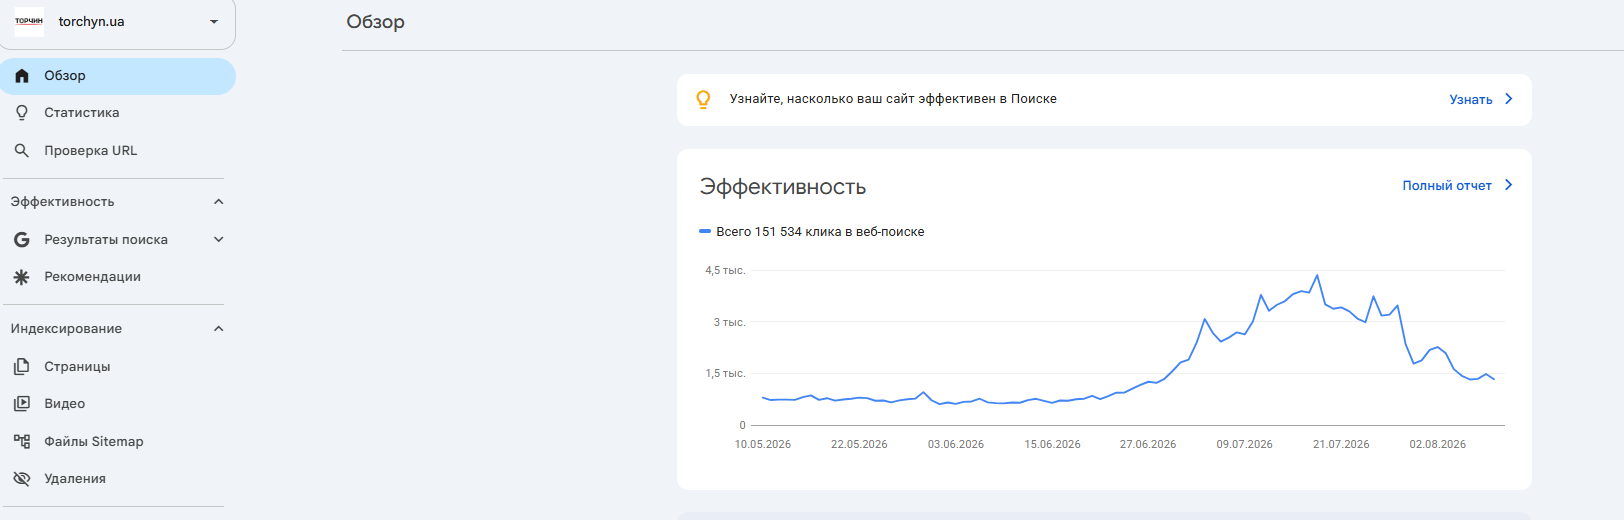The height and width of the screenshot is (520, 1624).
Task: Click the blue clicks legend marker
Action: coord(705,232)
